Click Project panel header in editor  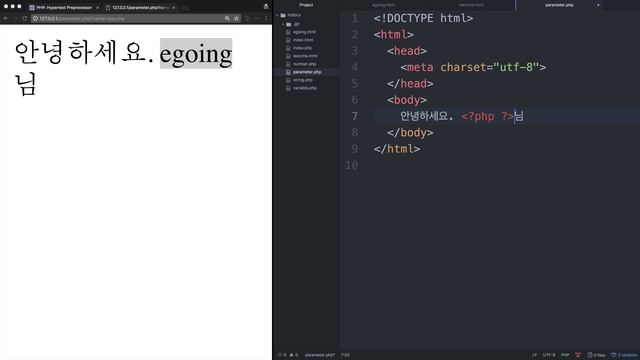306,5
